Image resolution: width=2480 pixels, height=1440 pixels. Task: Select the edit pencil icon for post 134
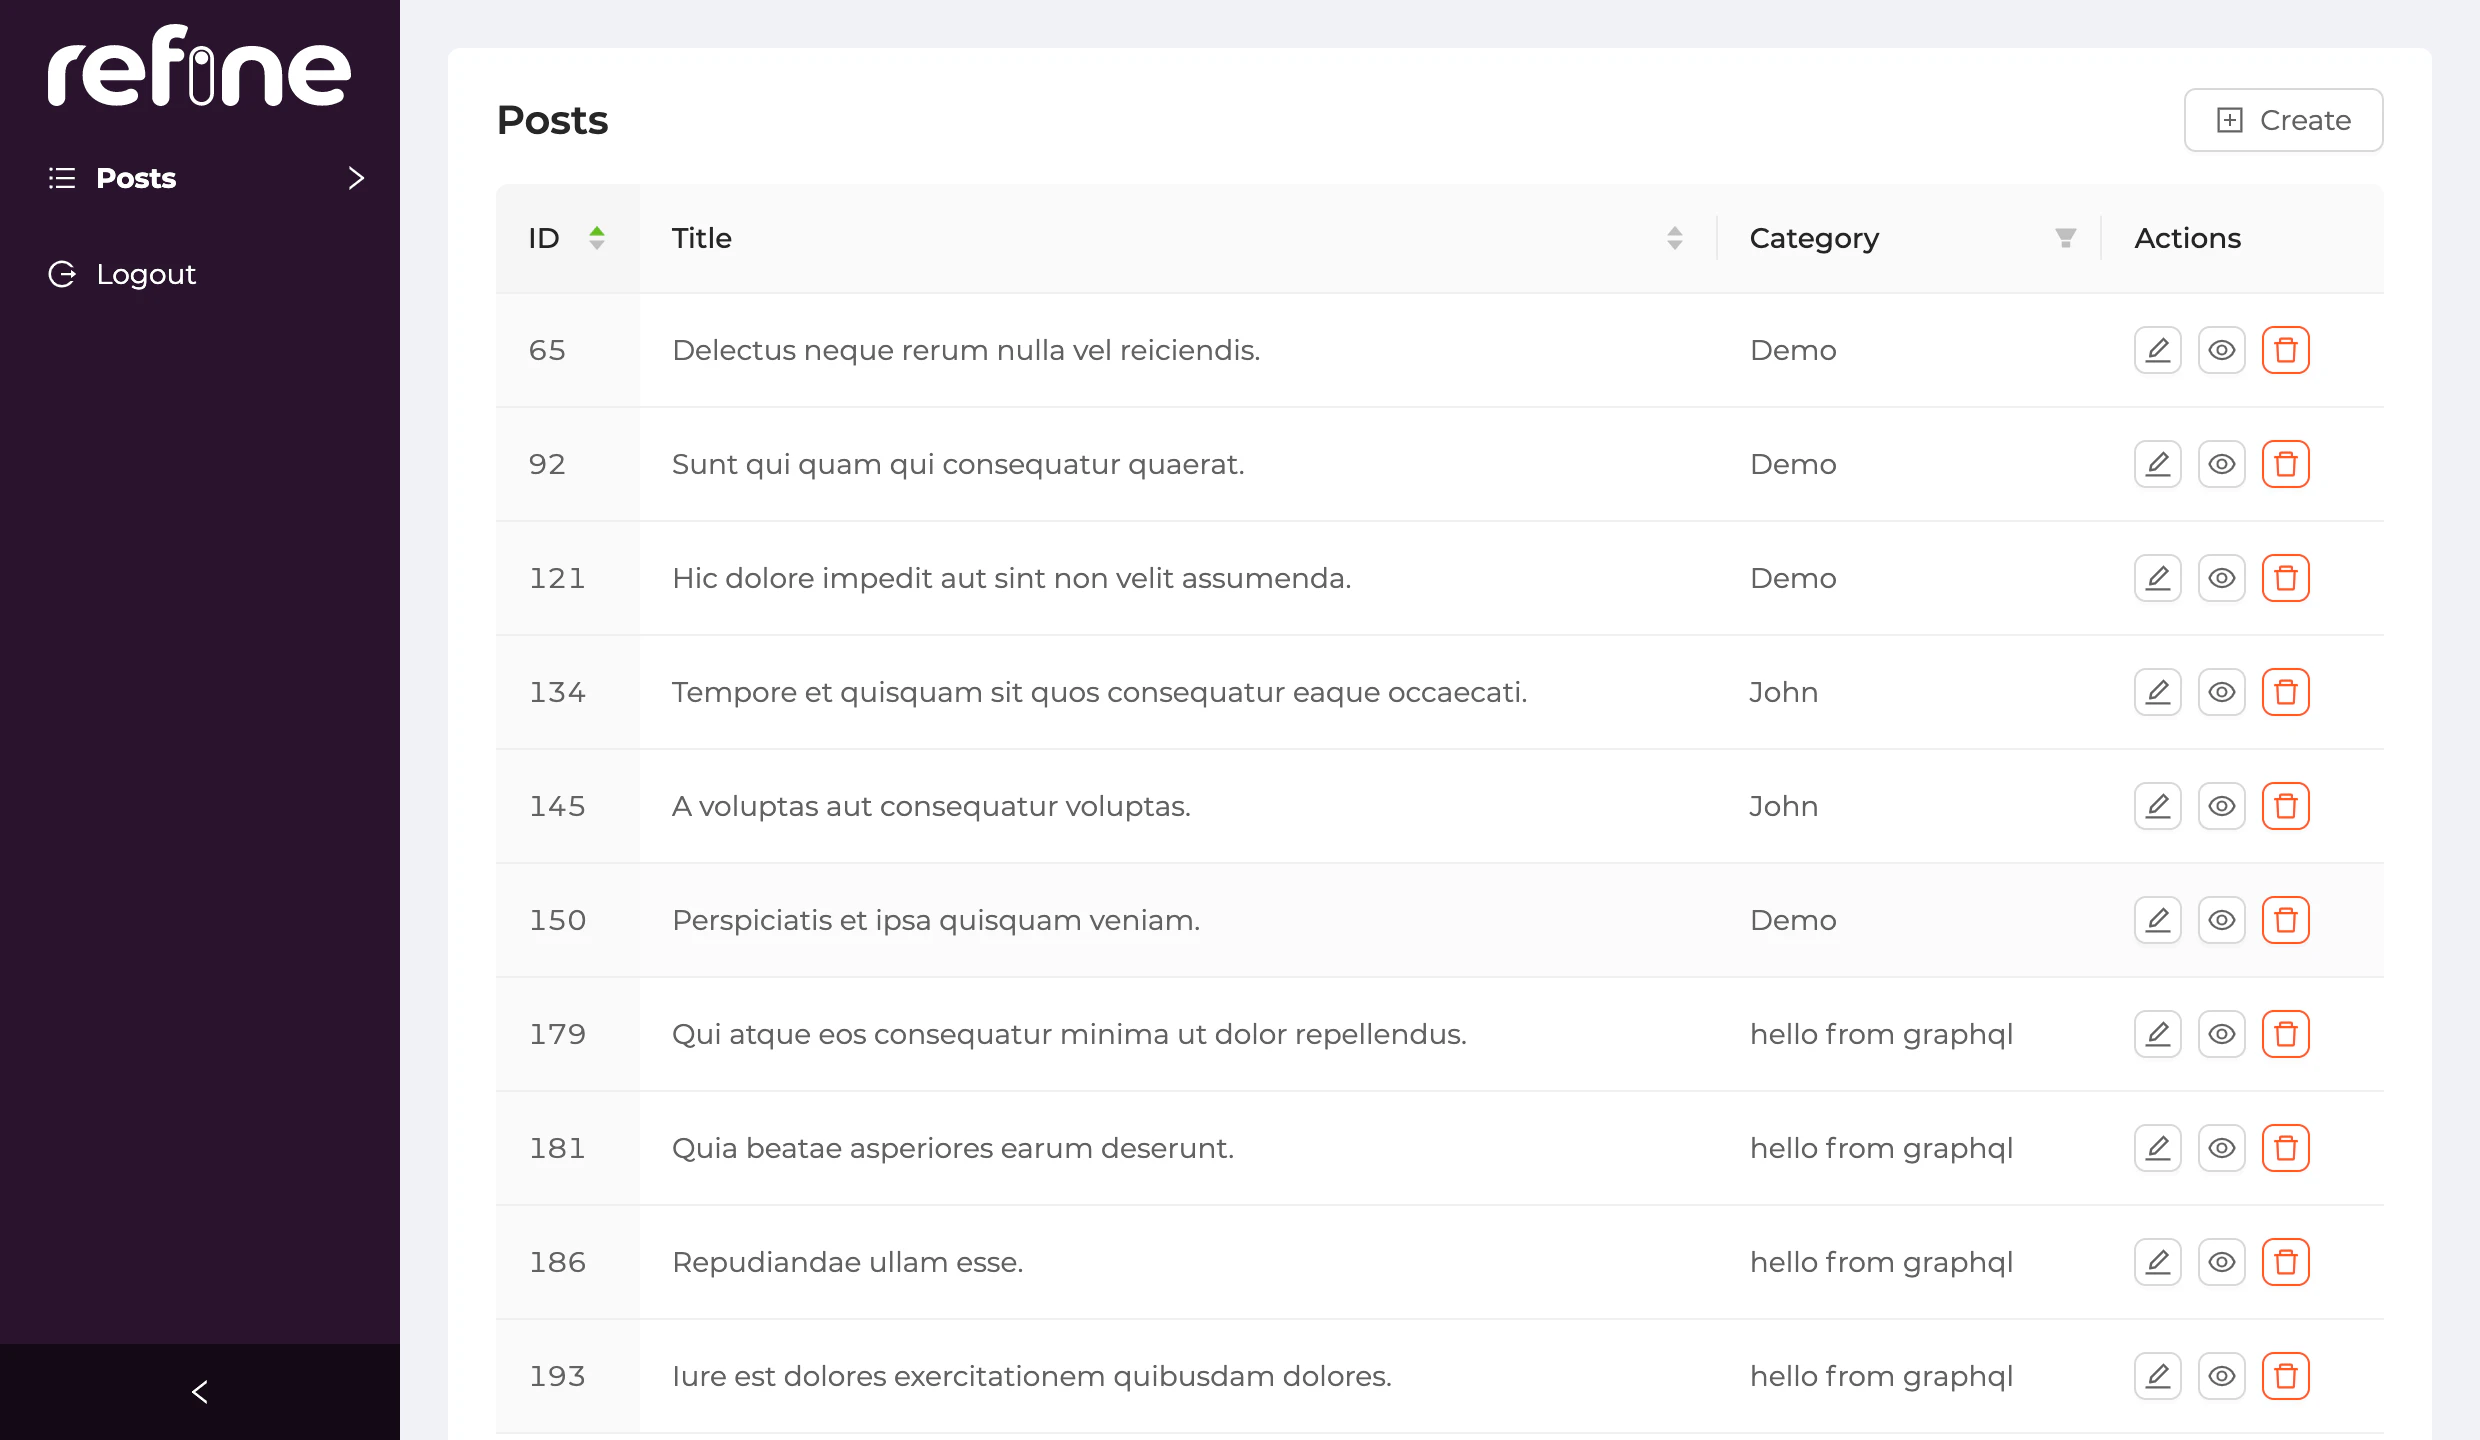[2157, 691]
